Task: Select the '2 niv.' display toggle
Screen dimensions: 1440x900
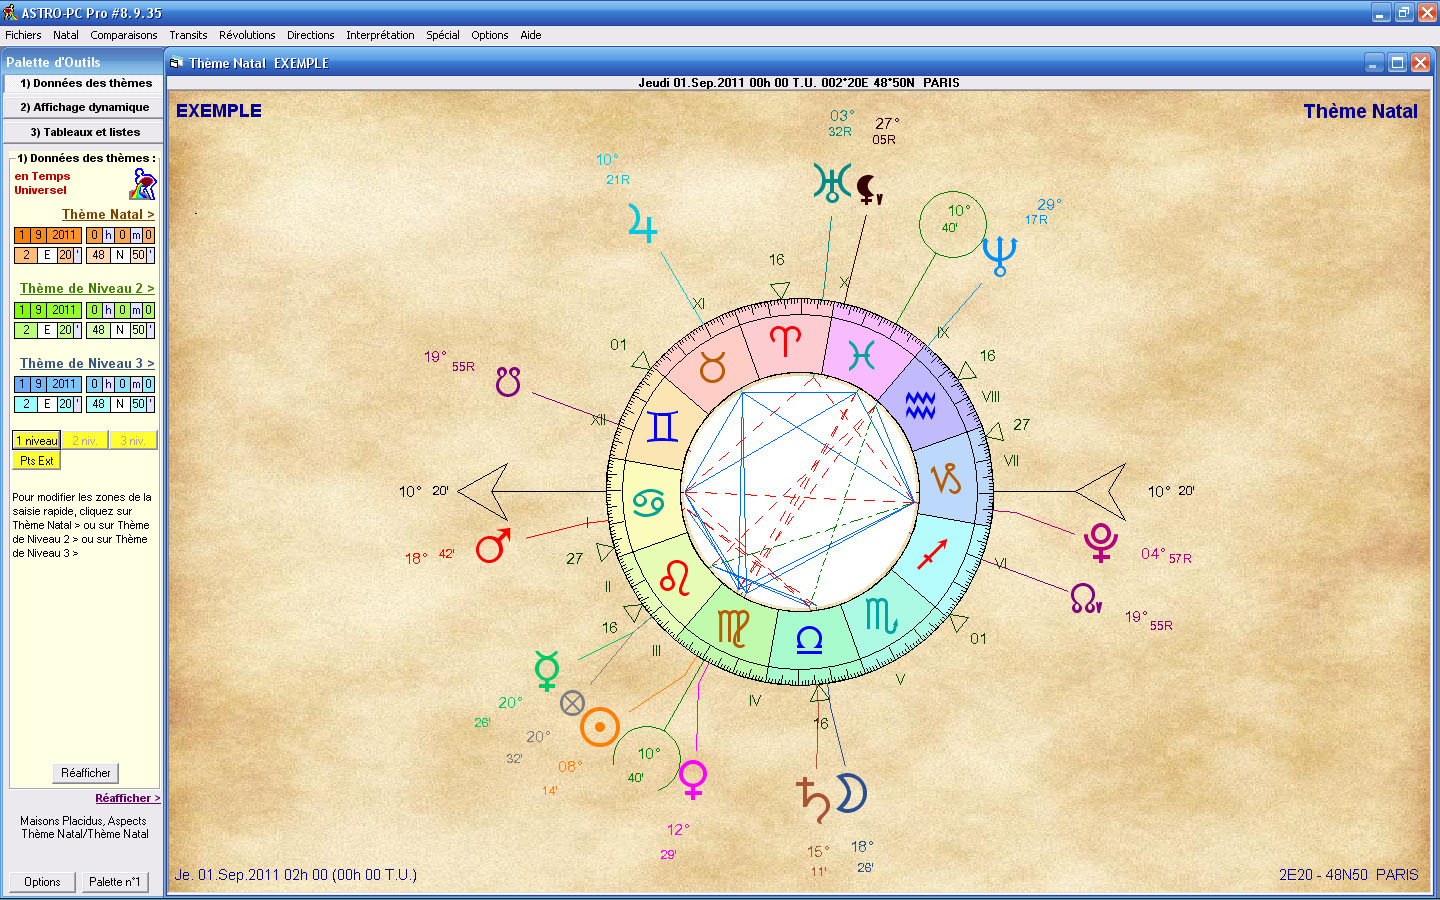Action: (x=85, y=441)
